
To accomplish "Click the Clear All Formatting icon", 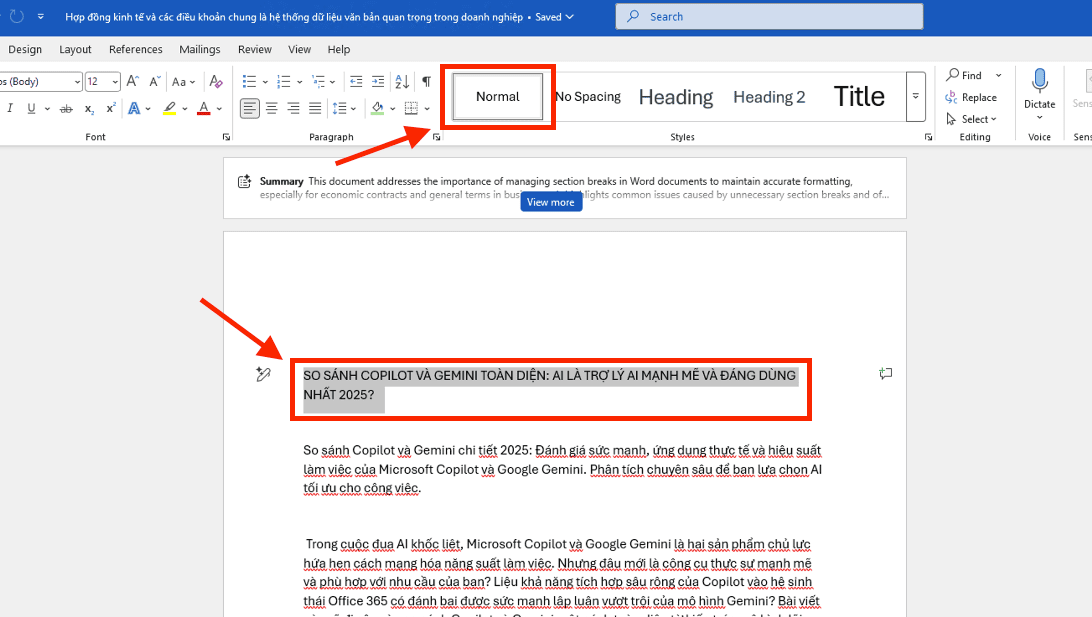I will click(215, 82).
